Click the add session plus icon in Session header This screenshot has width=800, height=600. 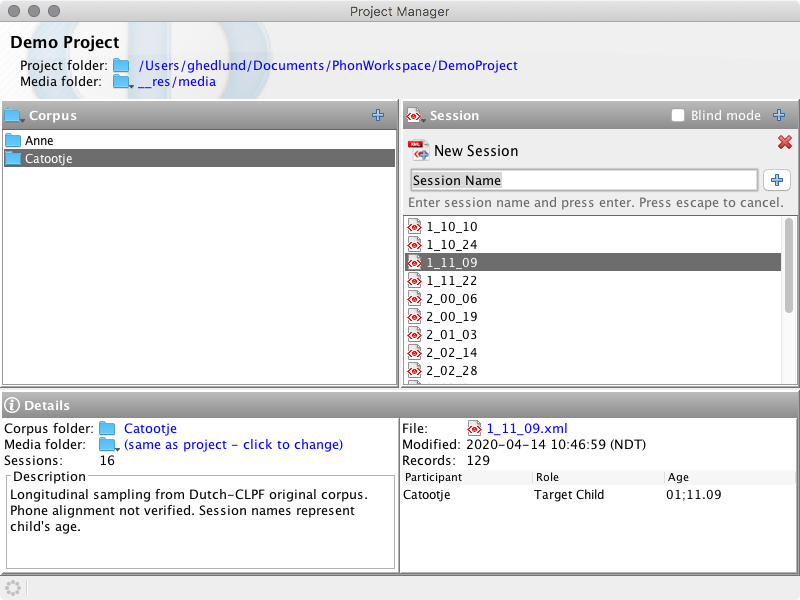click(x=779, y=116)
